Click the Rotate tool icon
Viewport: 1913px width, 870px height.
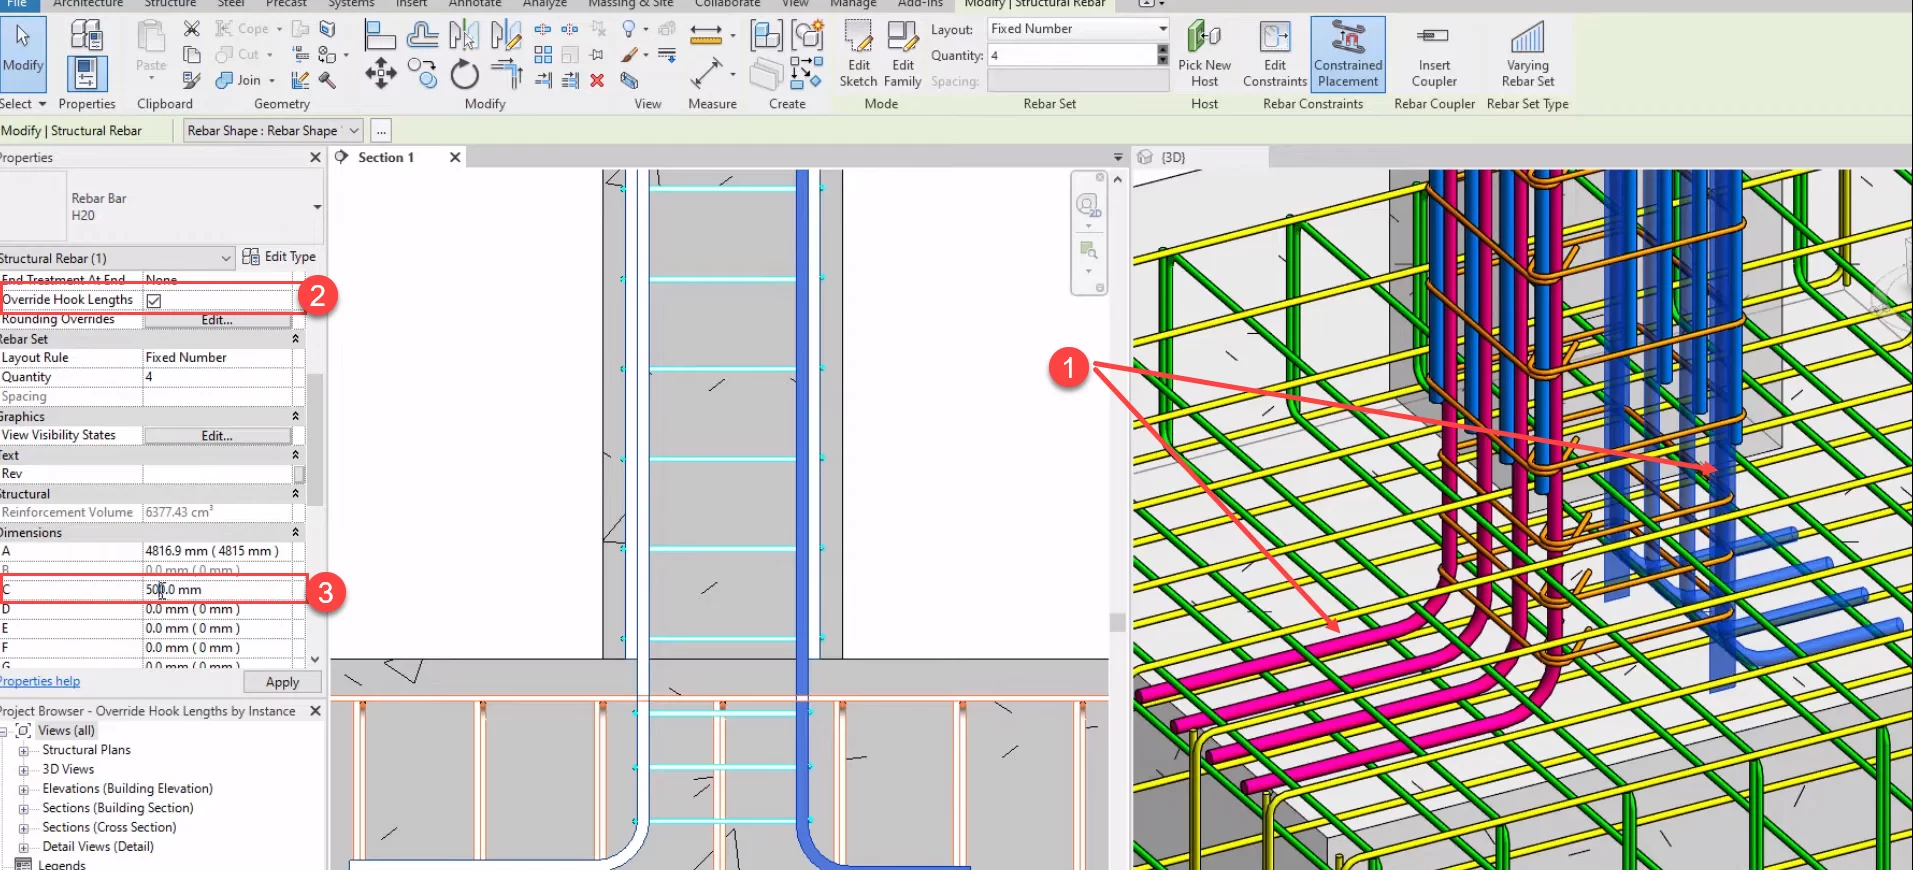464,75
